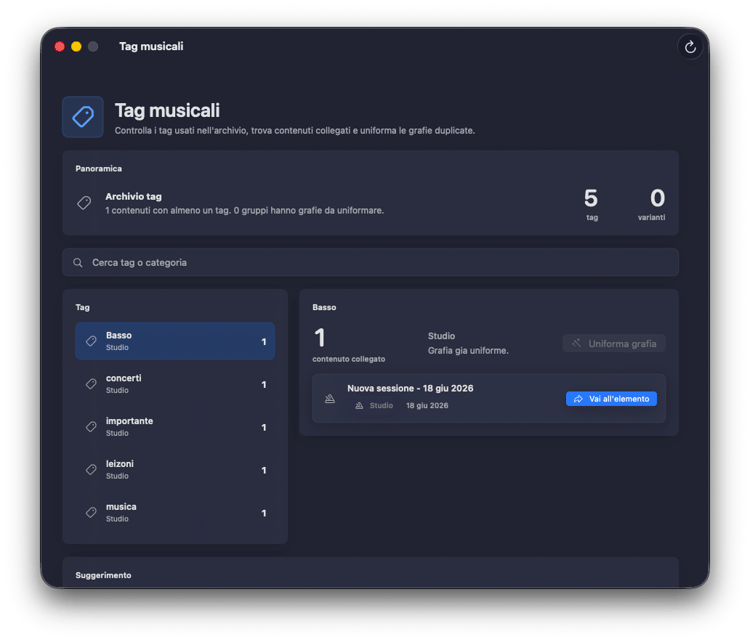Click the yellow minimize window button

pyautogui.click(x=77, y=46)
